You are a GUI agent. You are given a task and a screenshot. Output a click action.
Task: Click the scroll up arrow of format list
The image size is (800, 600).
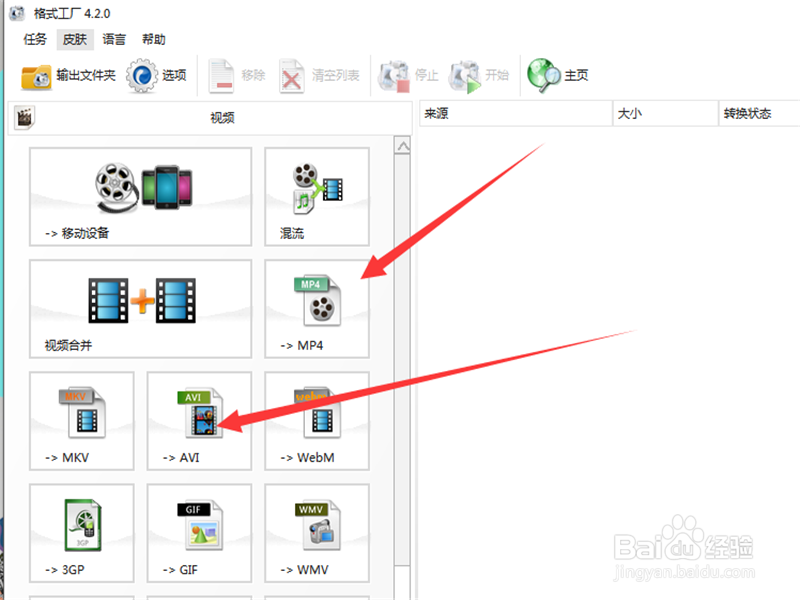click(x=403, y=146)
